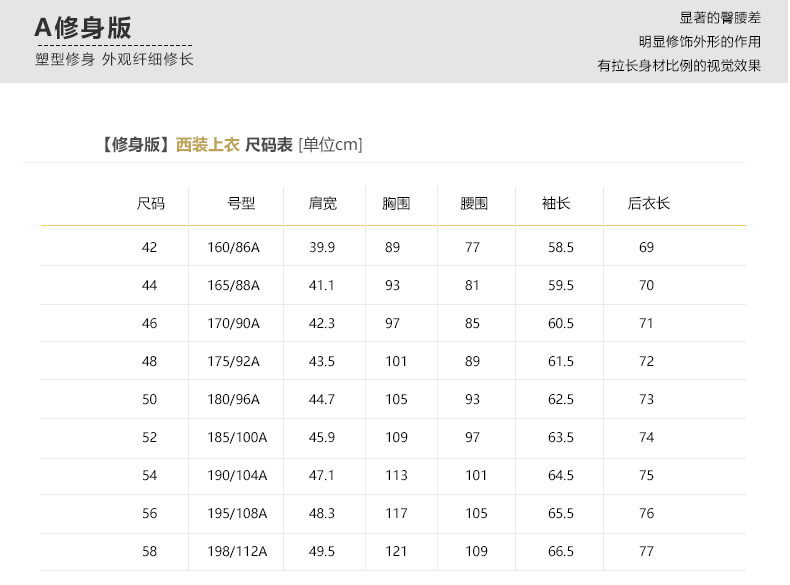The height and width of the screenshot is (585, 790).
Task: Click the '165/88A' cell
Action: point(234,286)
